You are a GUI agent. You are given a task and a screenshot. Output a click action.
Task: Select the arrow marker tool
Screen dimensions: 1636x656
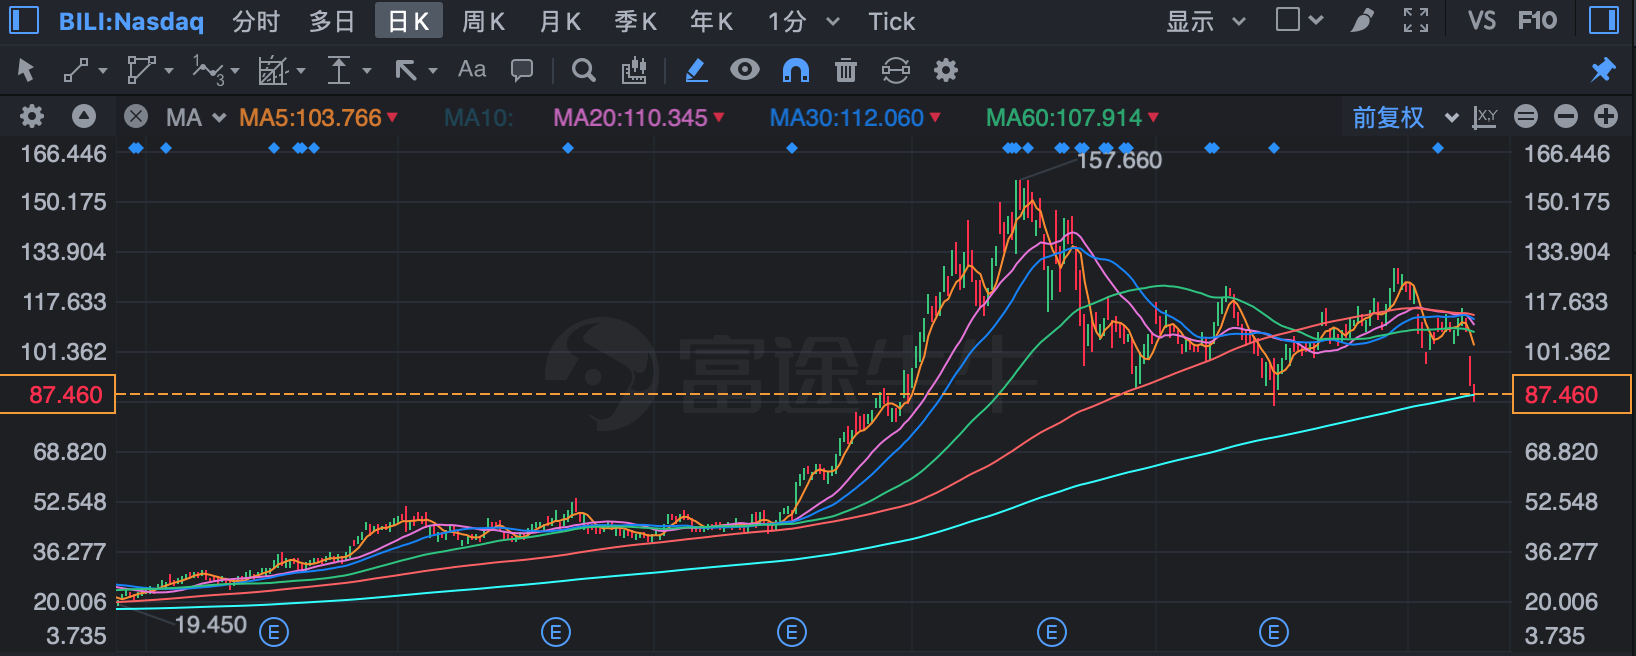click(405, 70)
